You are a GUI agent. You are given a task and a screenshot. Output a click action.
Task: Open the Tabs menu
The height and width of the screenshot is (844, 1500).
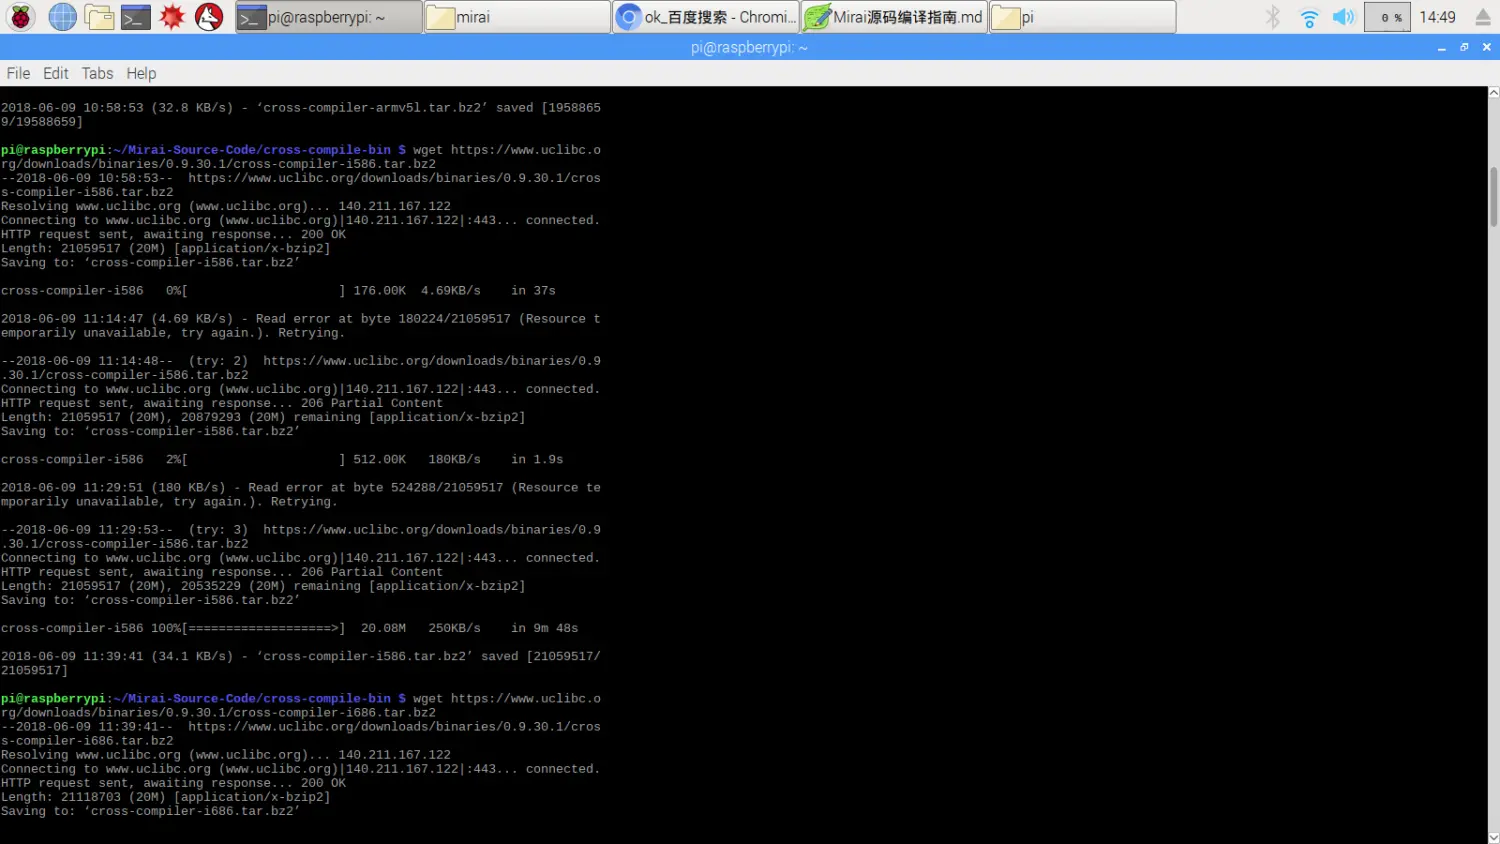click(x=97, y=73)
